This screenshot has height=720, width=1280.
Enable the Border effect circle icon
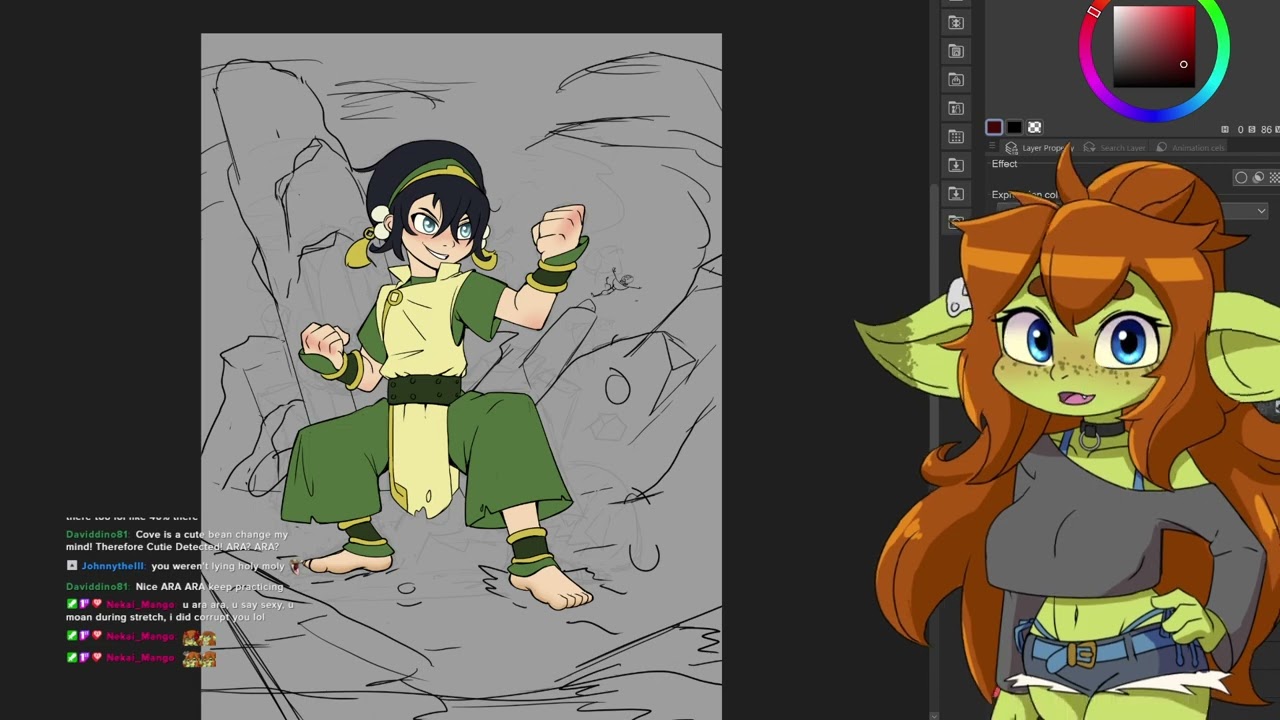pos(1241,178)
